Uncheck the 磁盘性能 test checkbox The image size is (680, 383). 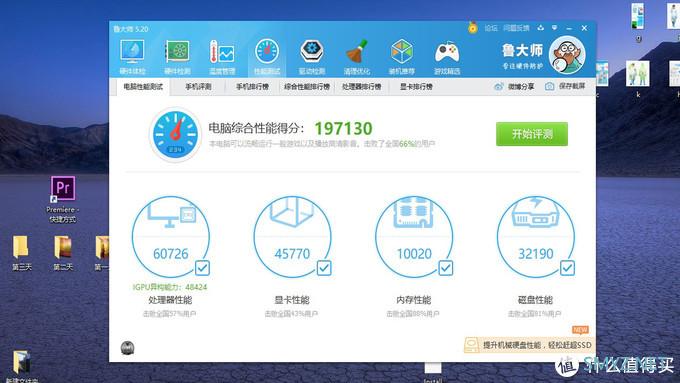click(567, 268)
